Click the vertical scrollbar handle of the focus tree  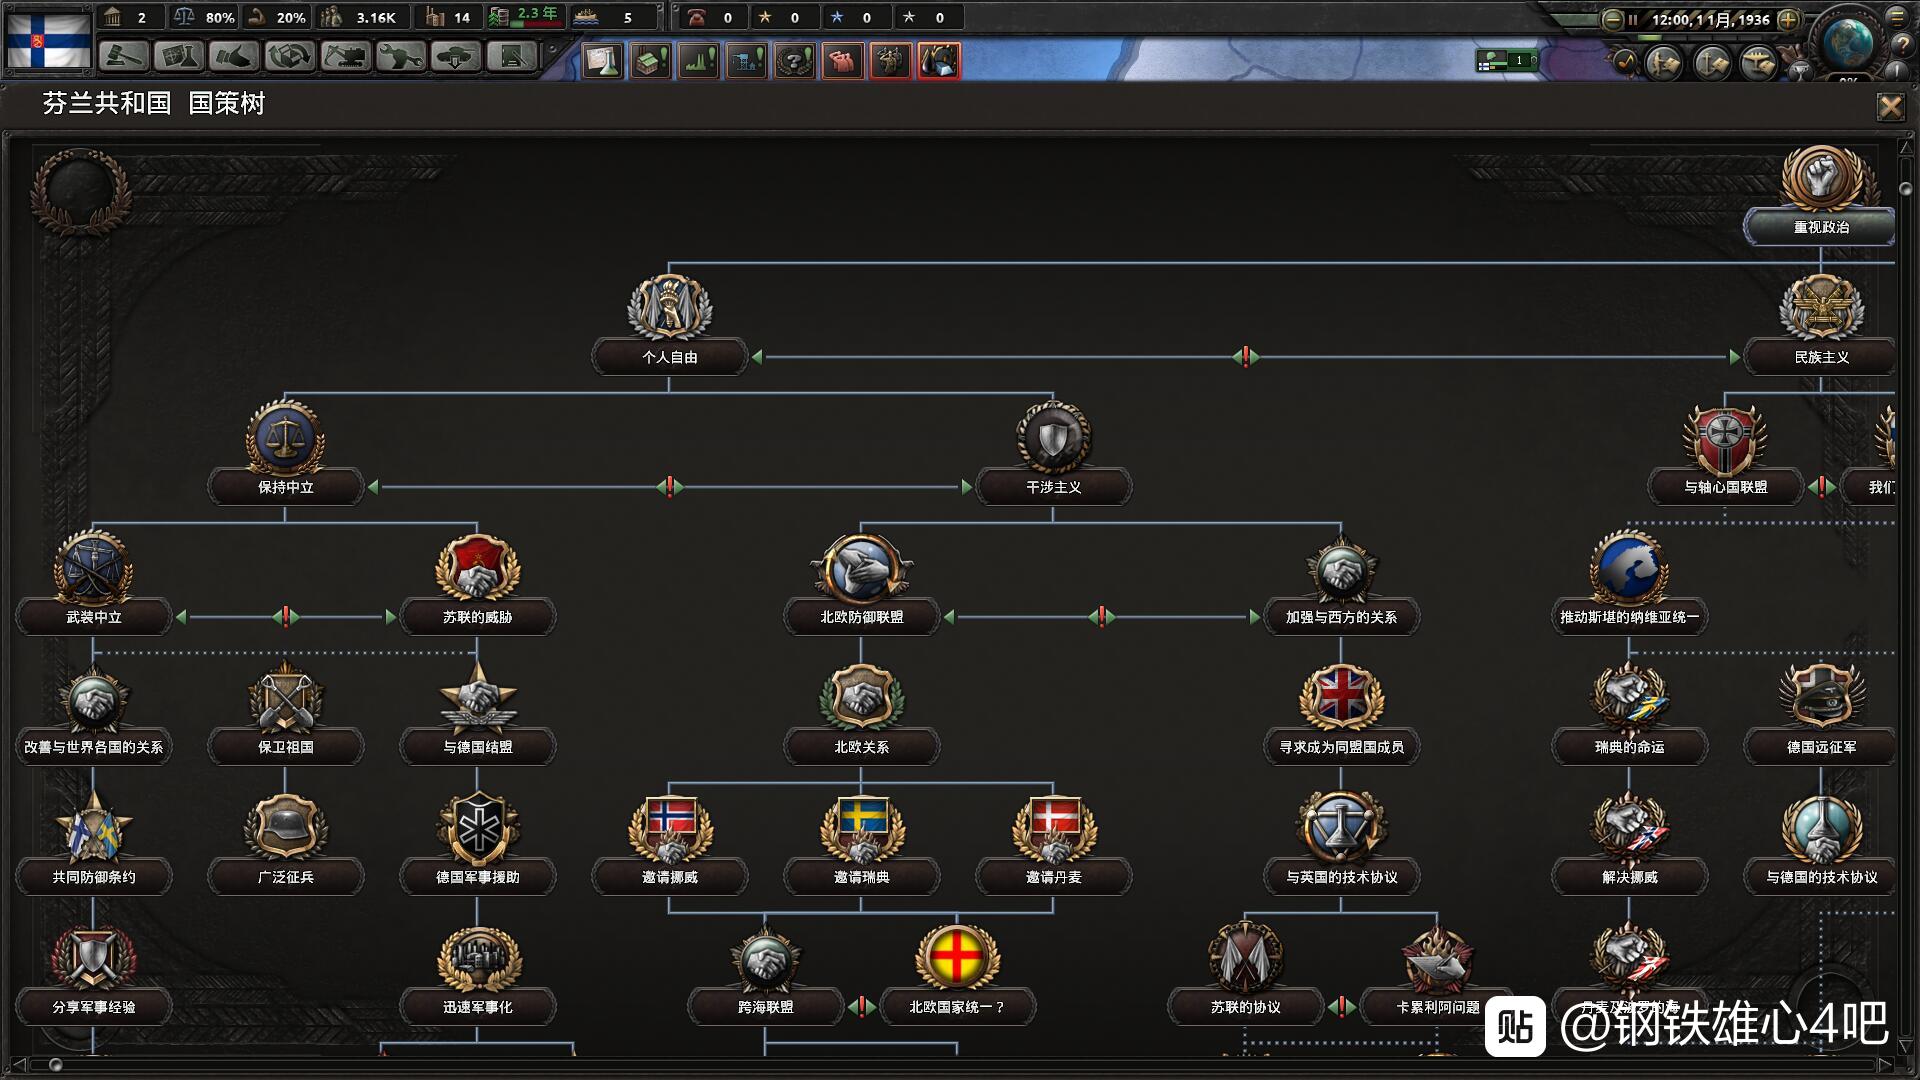point(1905,188)
